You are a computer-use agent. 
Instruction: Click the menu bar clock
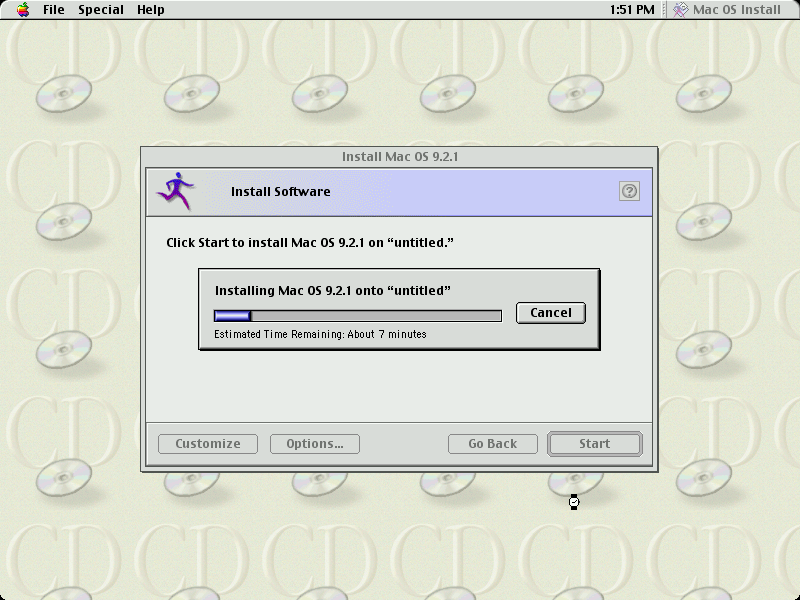click(631, 10)
